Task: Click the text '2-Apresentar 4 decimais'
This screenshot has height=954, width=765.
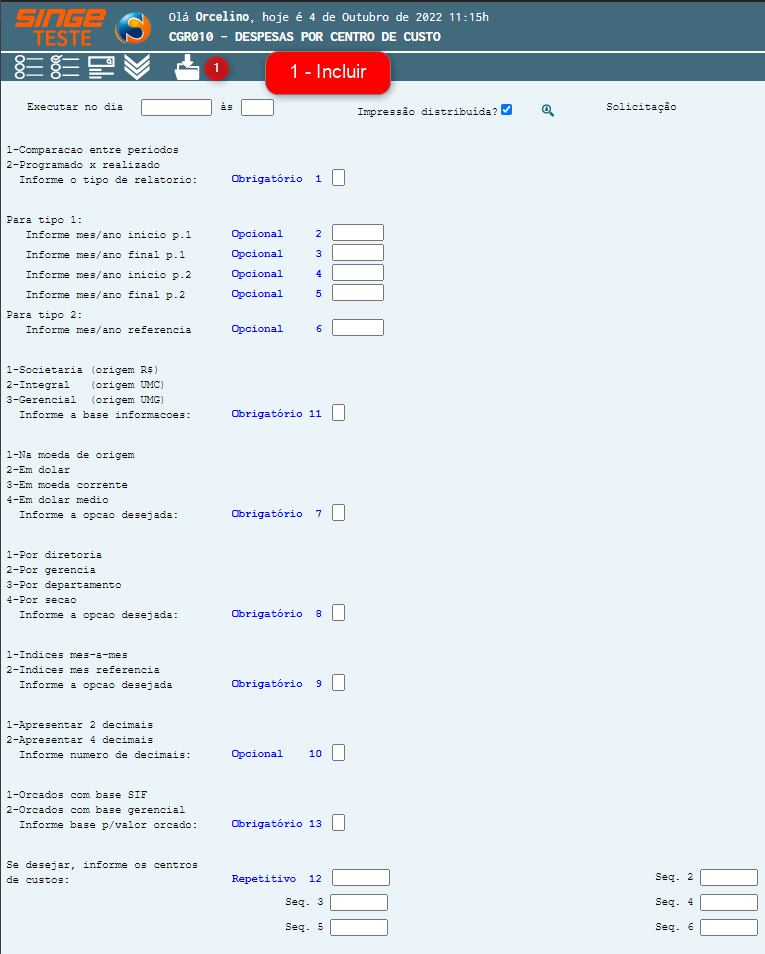Action: [x=80, y=740]
